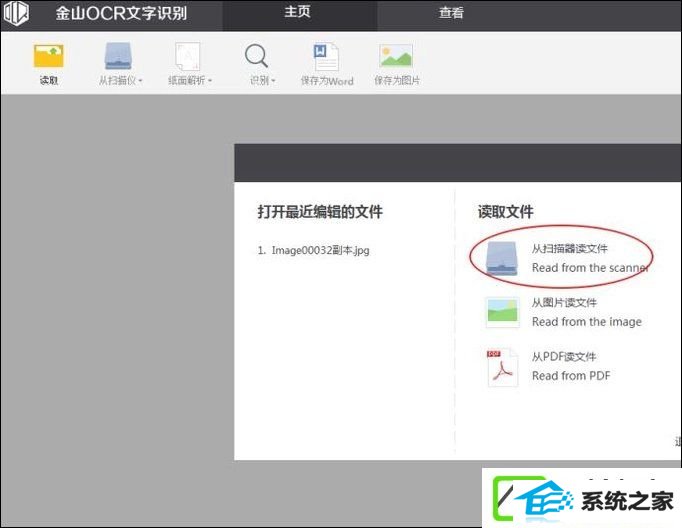Switch to the 查看 tab
682x528 pixels.
point(451,13)
